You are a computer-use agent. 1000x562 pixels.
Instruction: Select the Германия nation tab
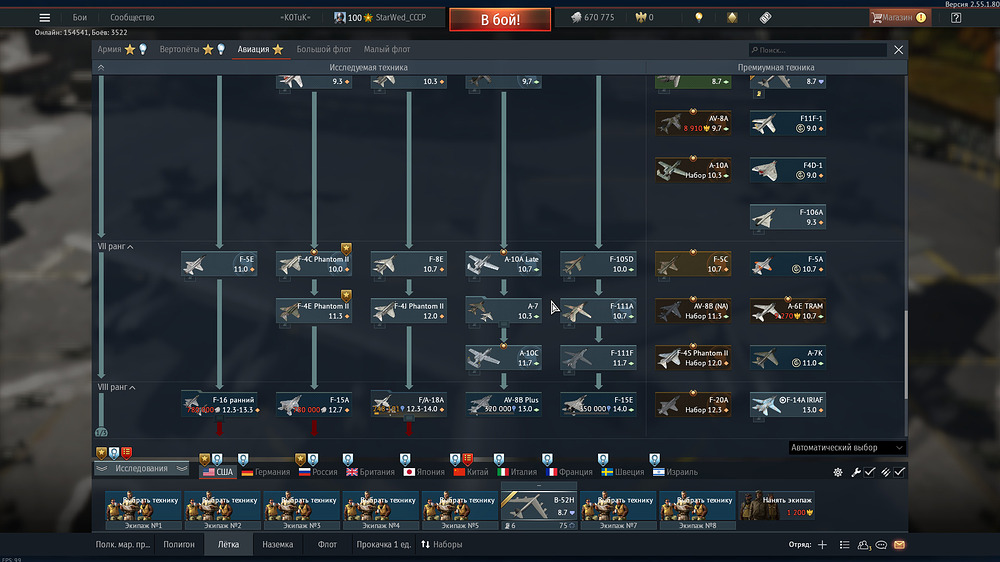266,473
